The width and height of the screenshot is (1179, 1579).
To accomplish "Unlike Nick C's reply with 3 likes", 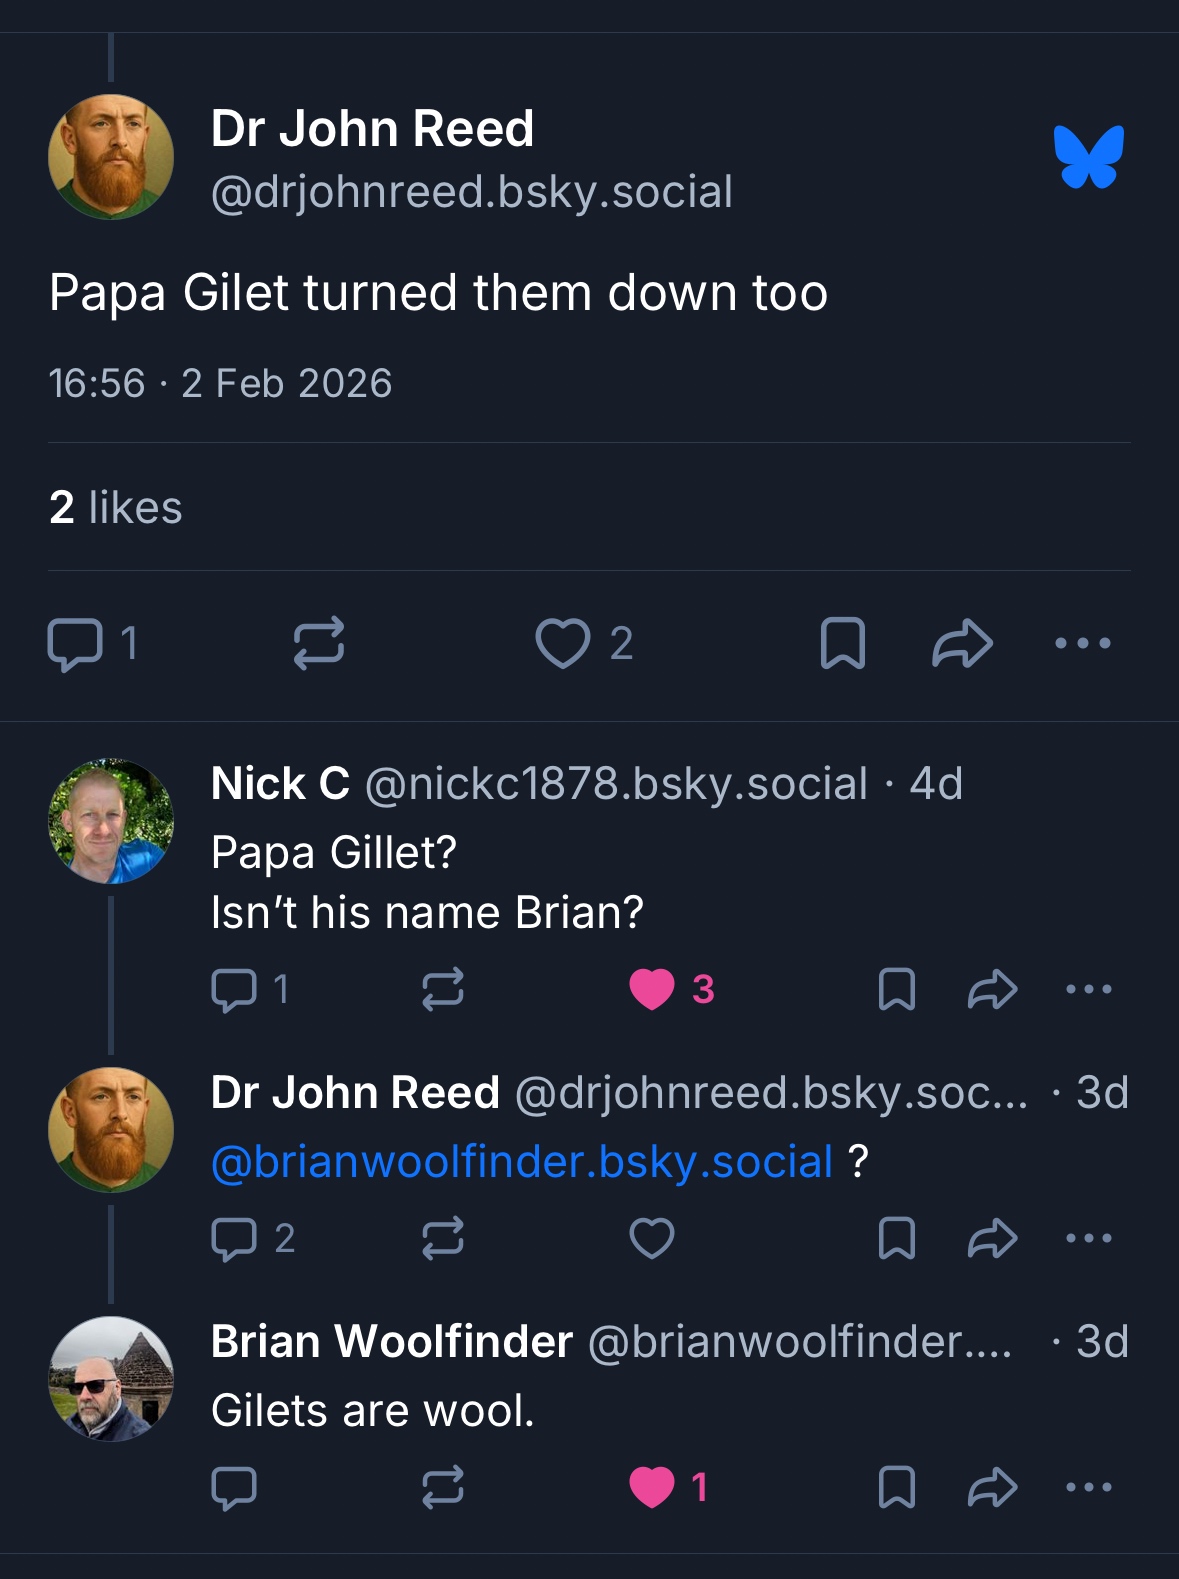I will click(x=652, y=989).
